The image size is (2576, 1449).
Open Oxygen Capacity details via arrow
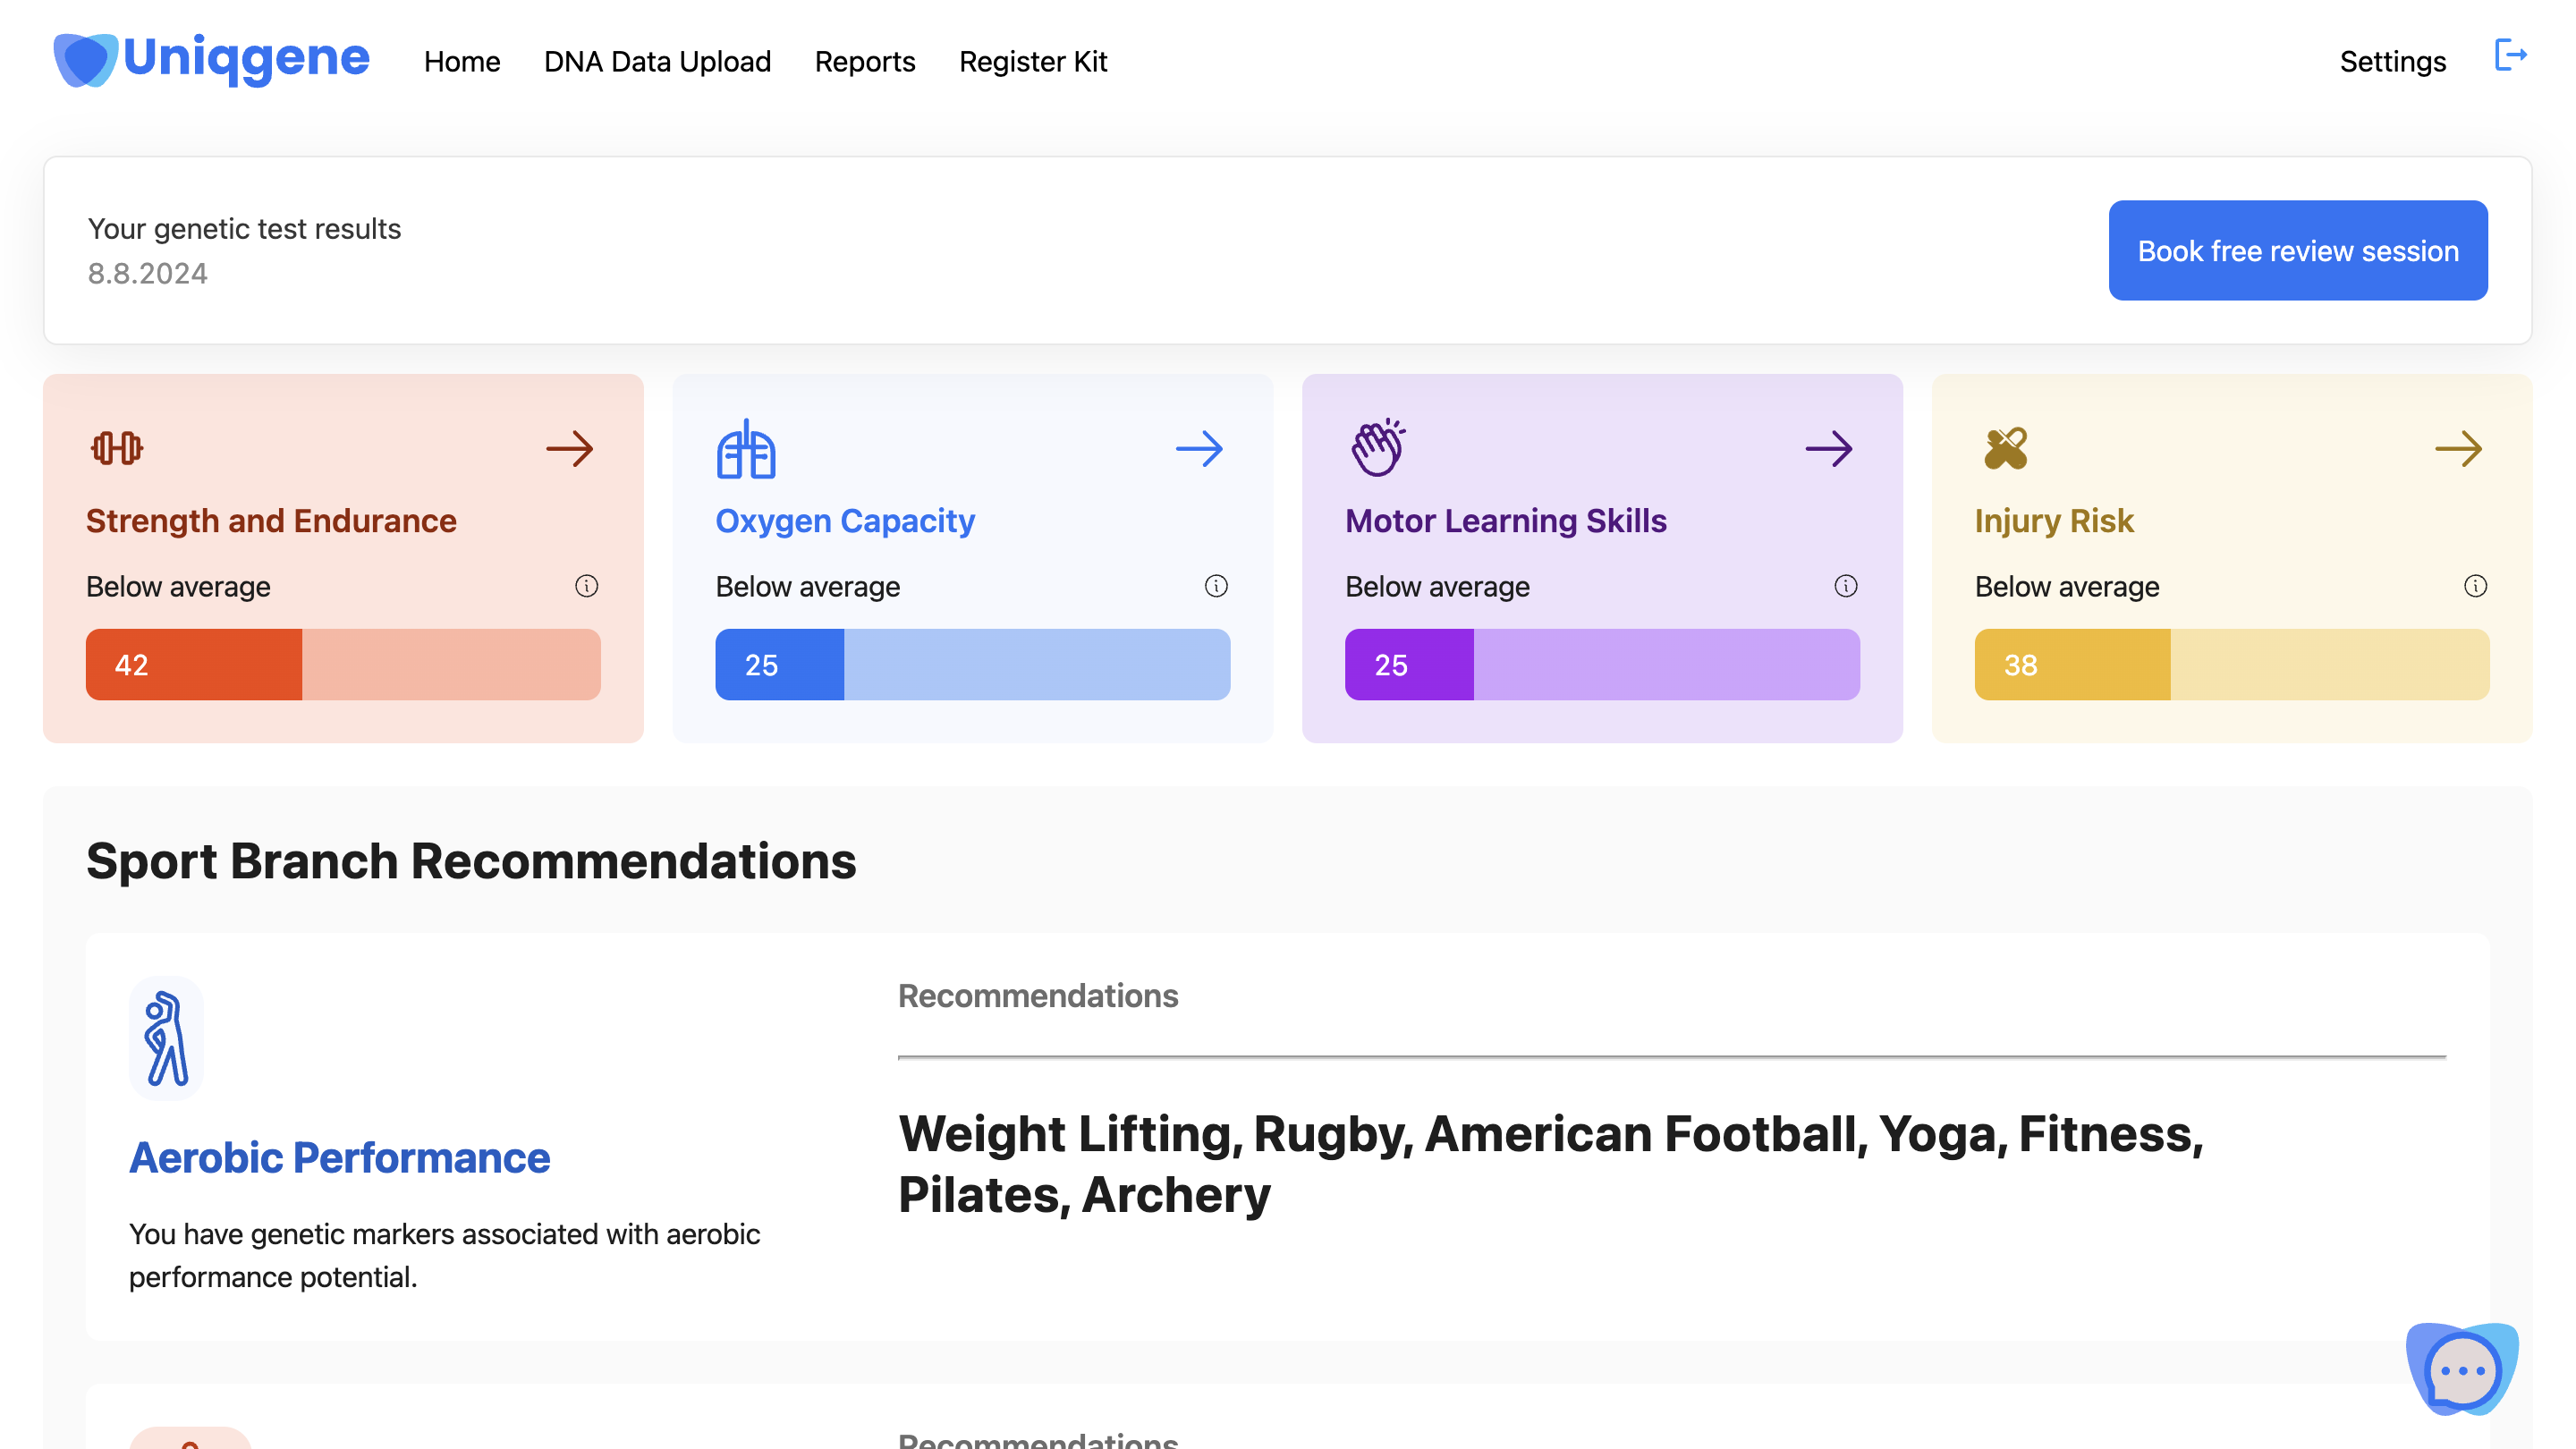coord(1200,450)
